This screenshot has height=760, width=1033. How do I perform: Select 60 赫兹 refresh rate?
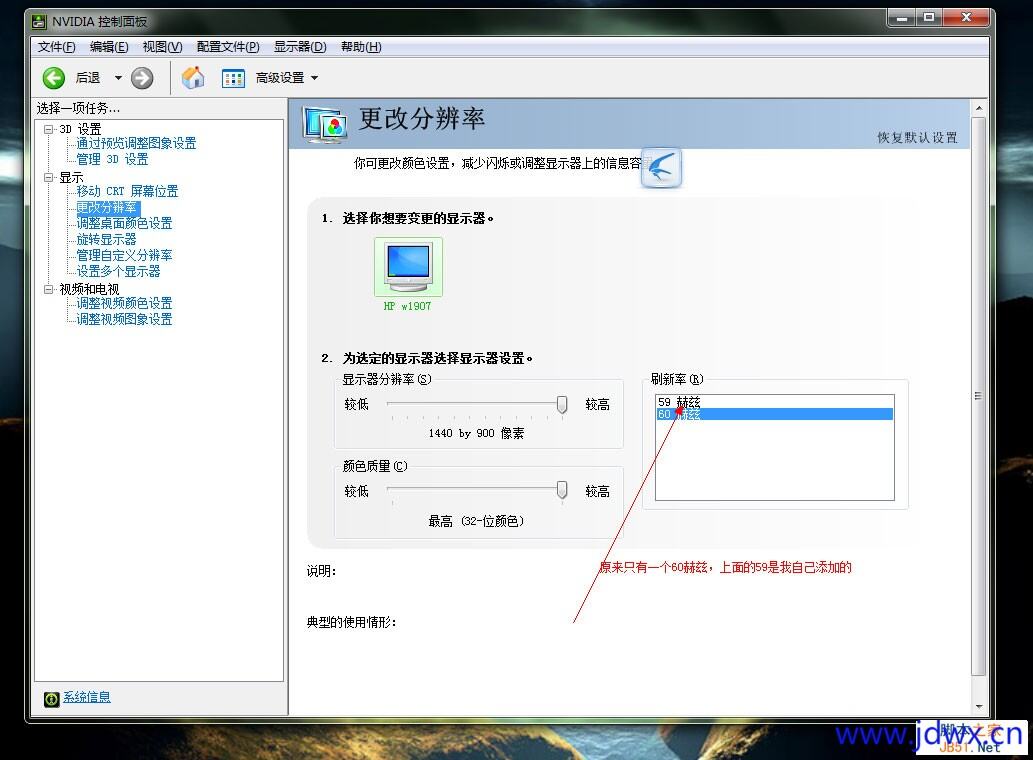click(774, 414)
